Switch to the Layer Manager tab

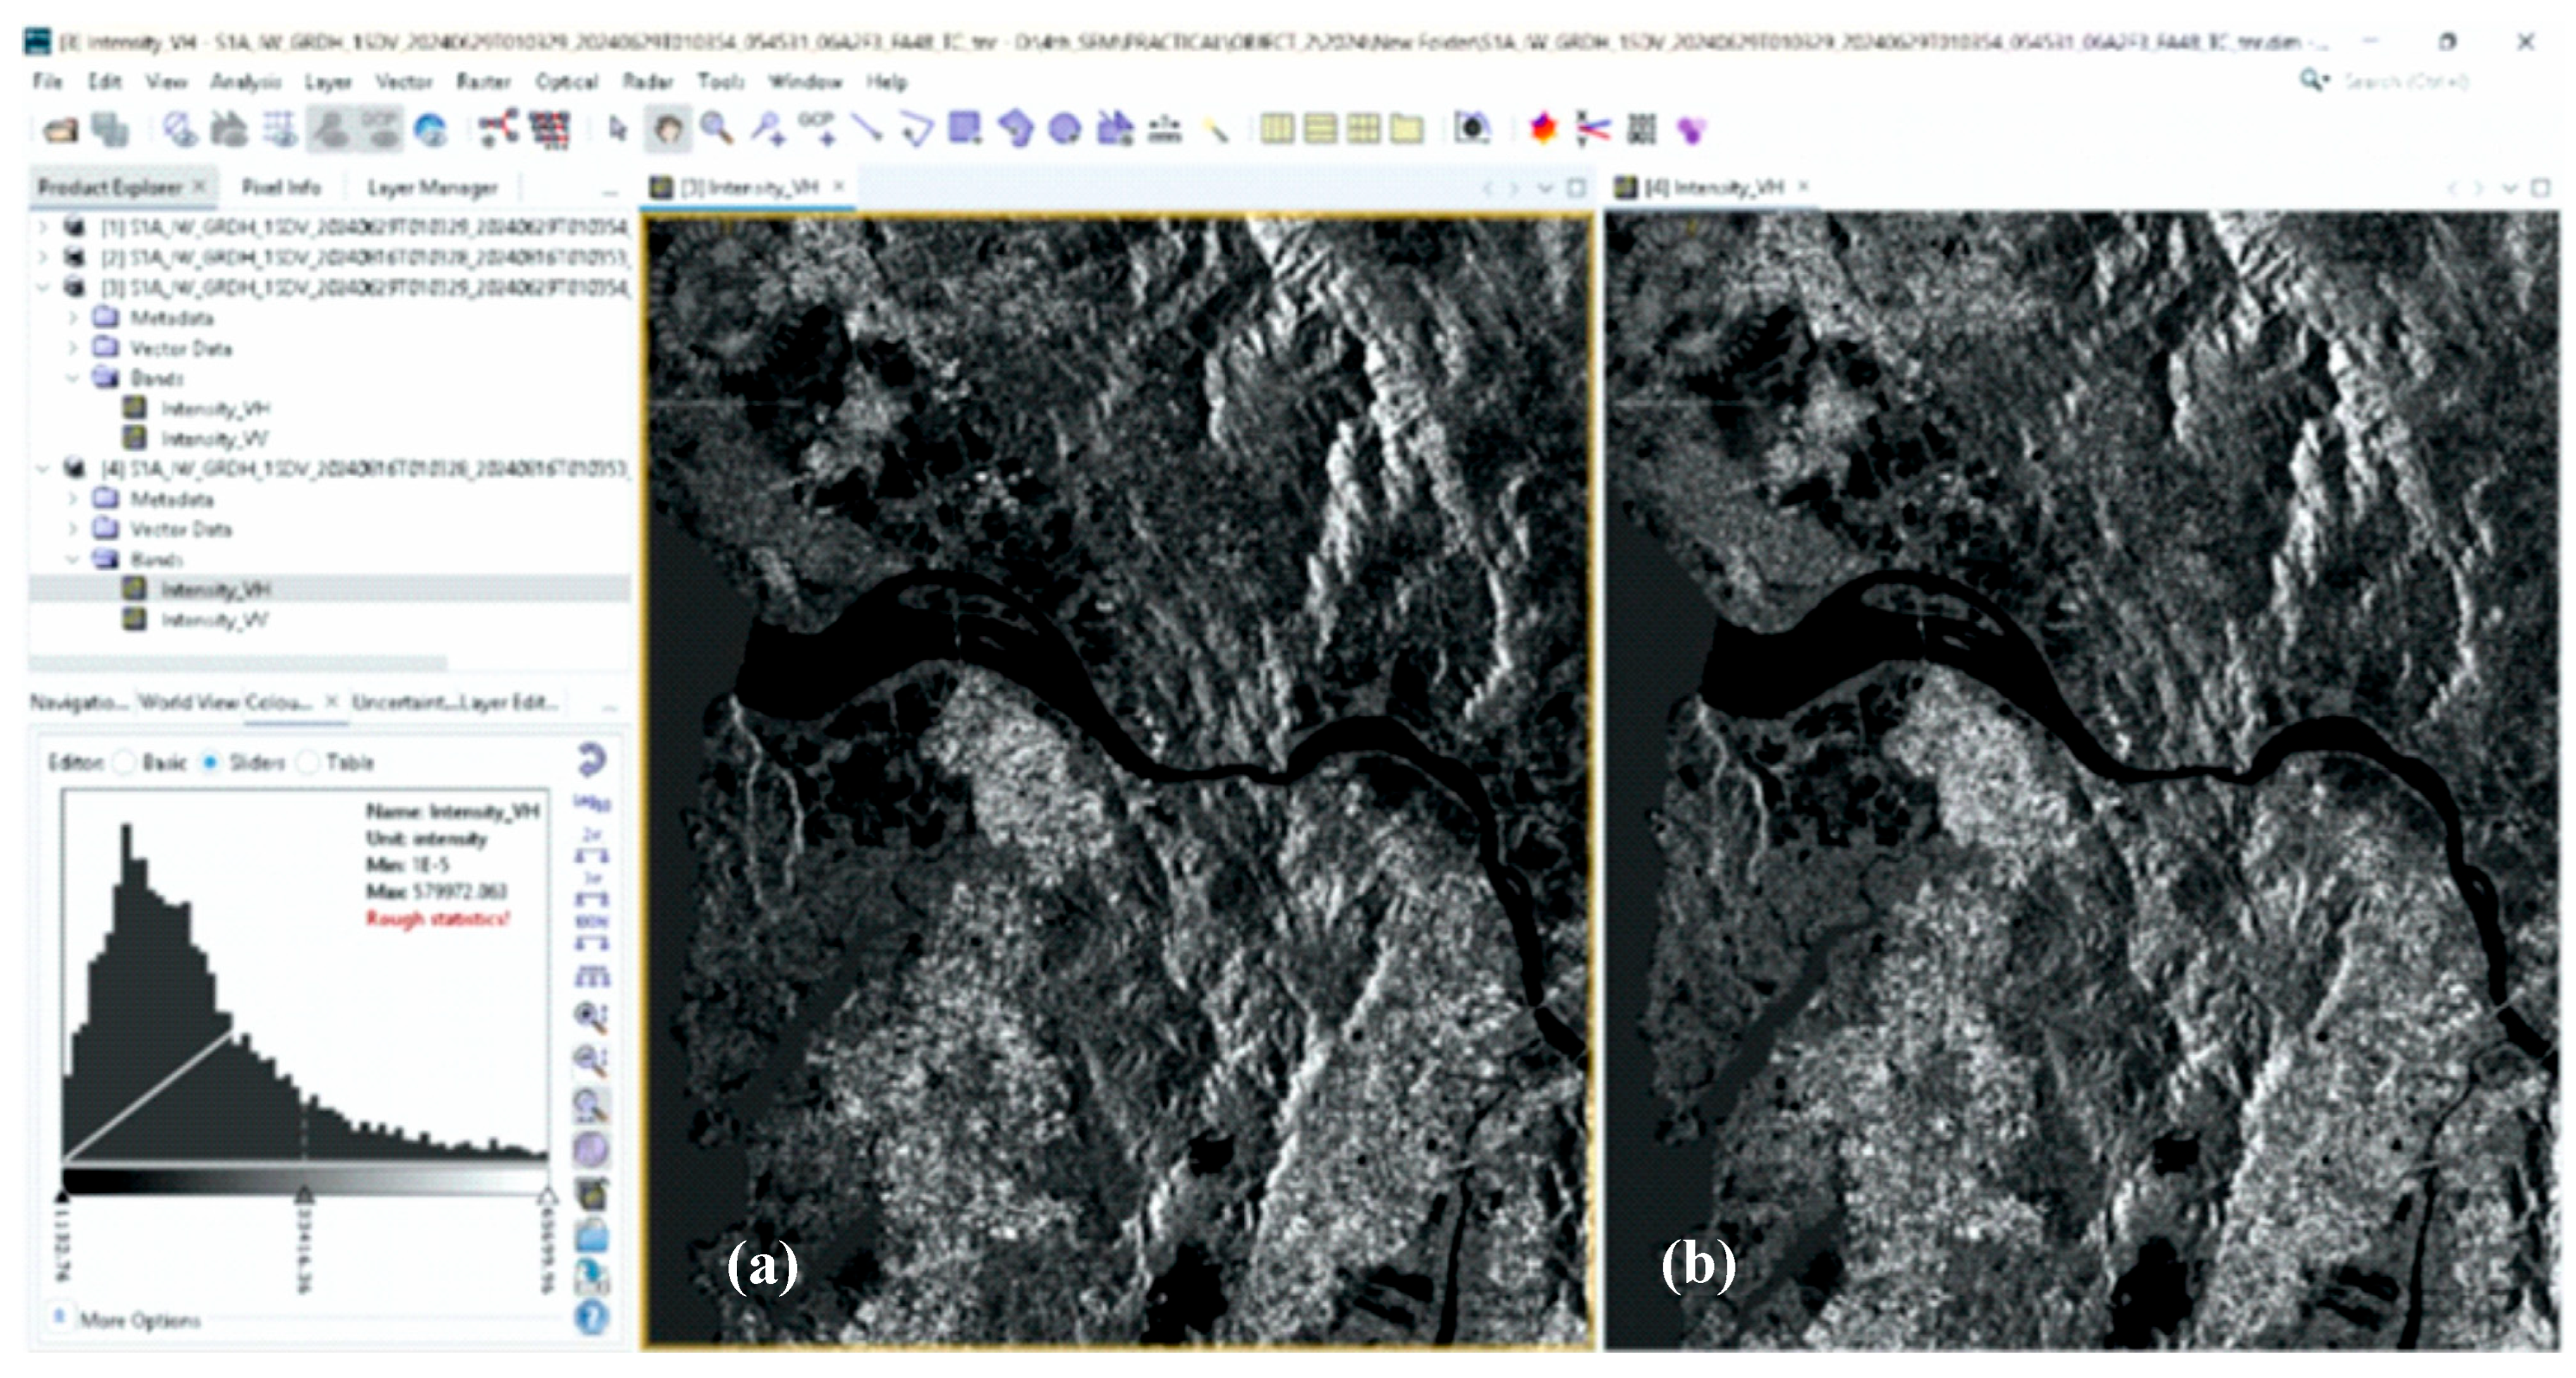point(432,187)
